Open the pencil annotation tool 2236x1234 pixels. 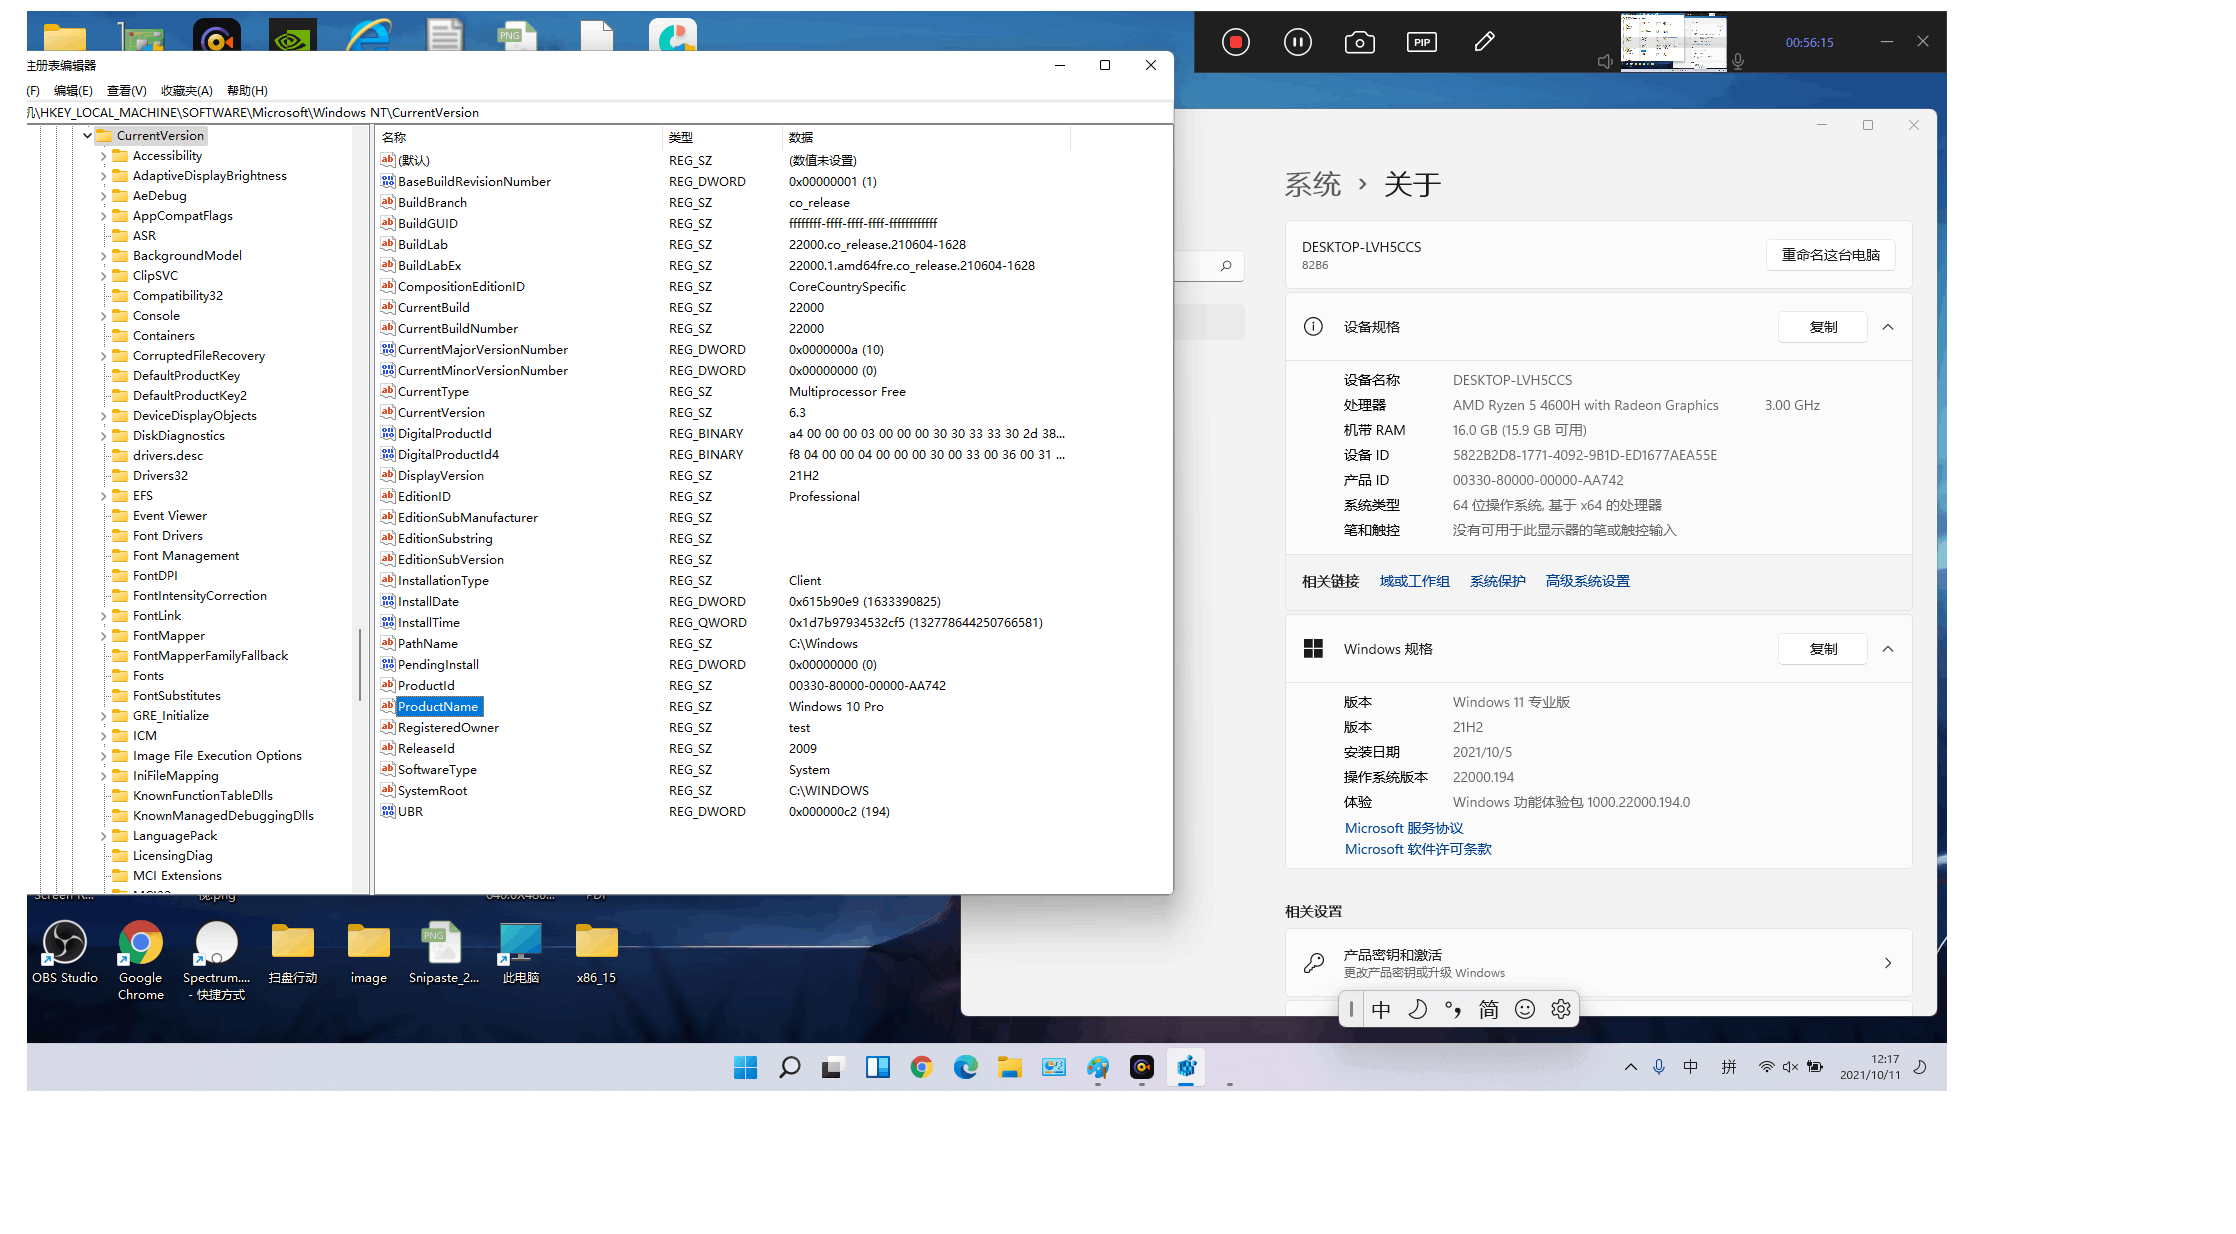point(1484,42)
